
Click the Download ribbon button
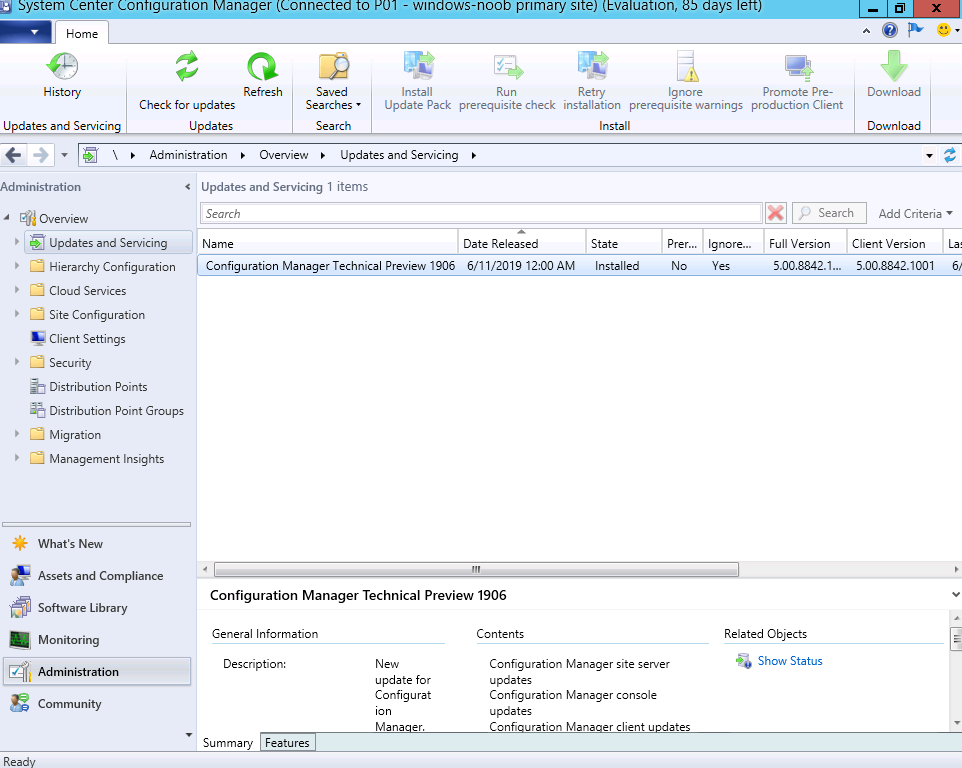(894, 75)
